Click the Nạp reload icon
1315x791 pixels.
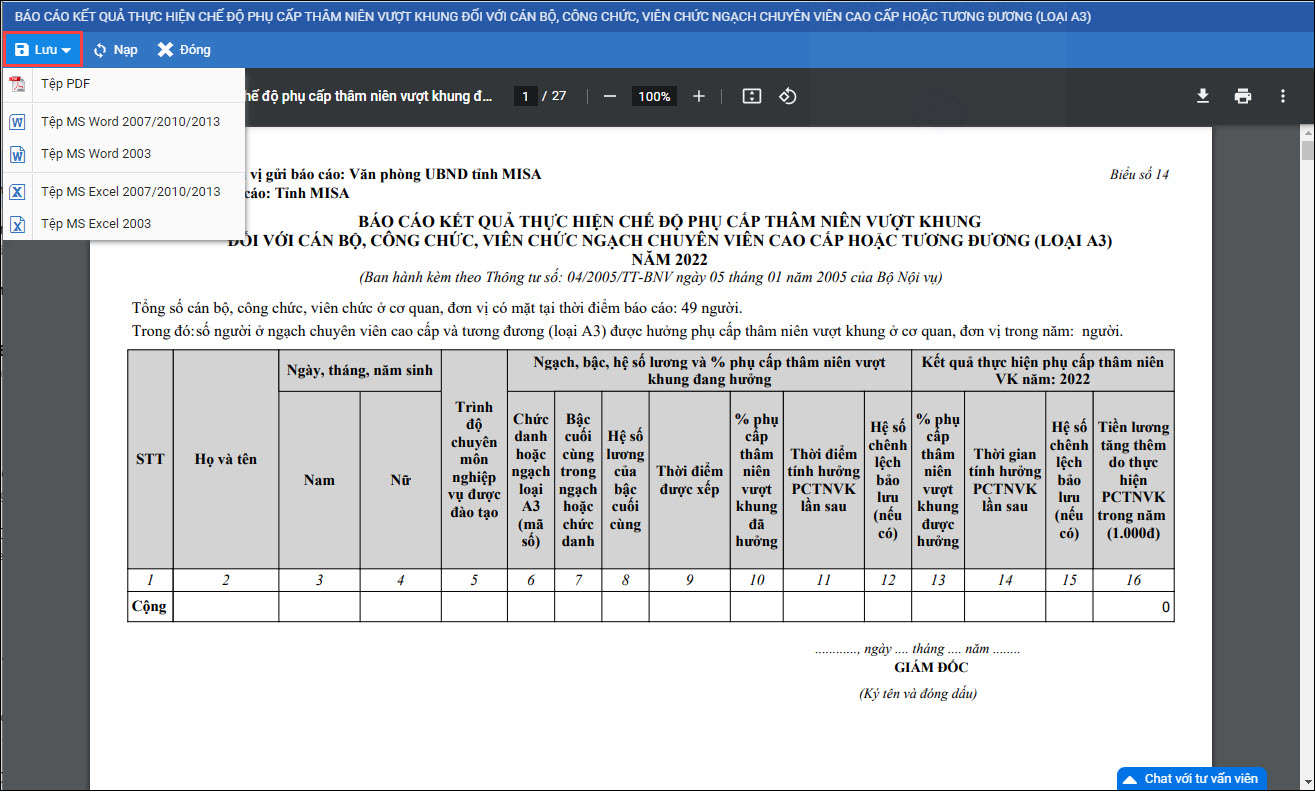coord(100,50)
